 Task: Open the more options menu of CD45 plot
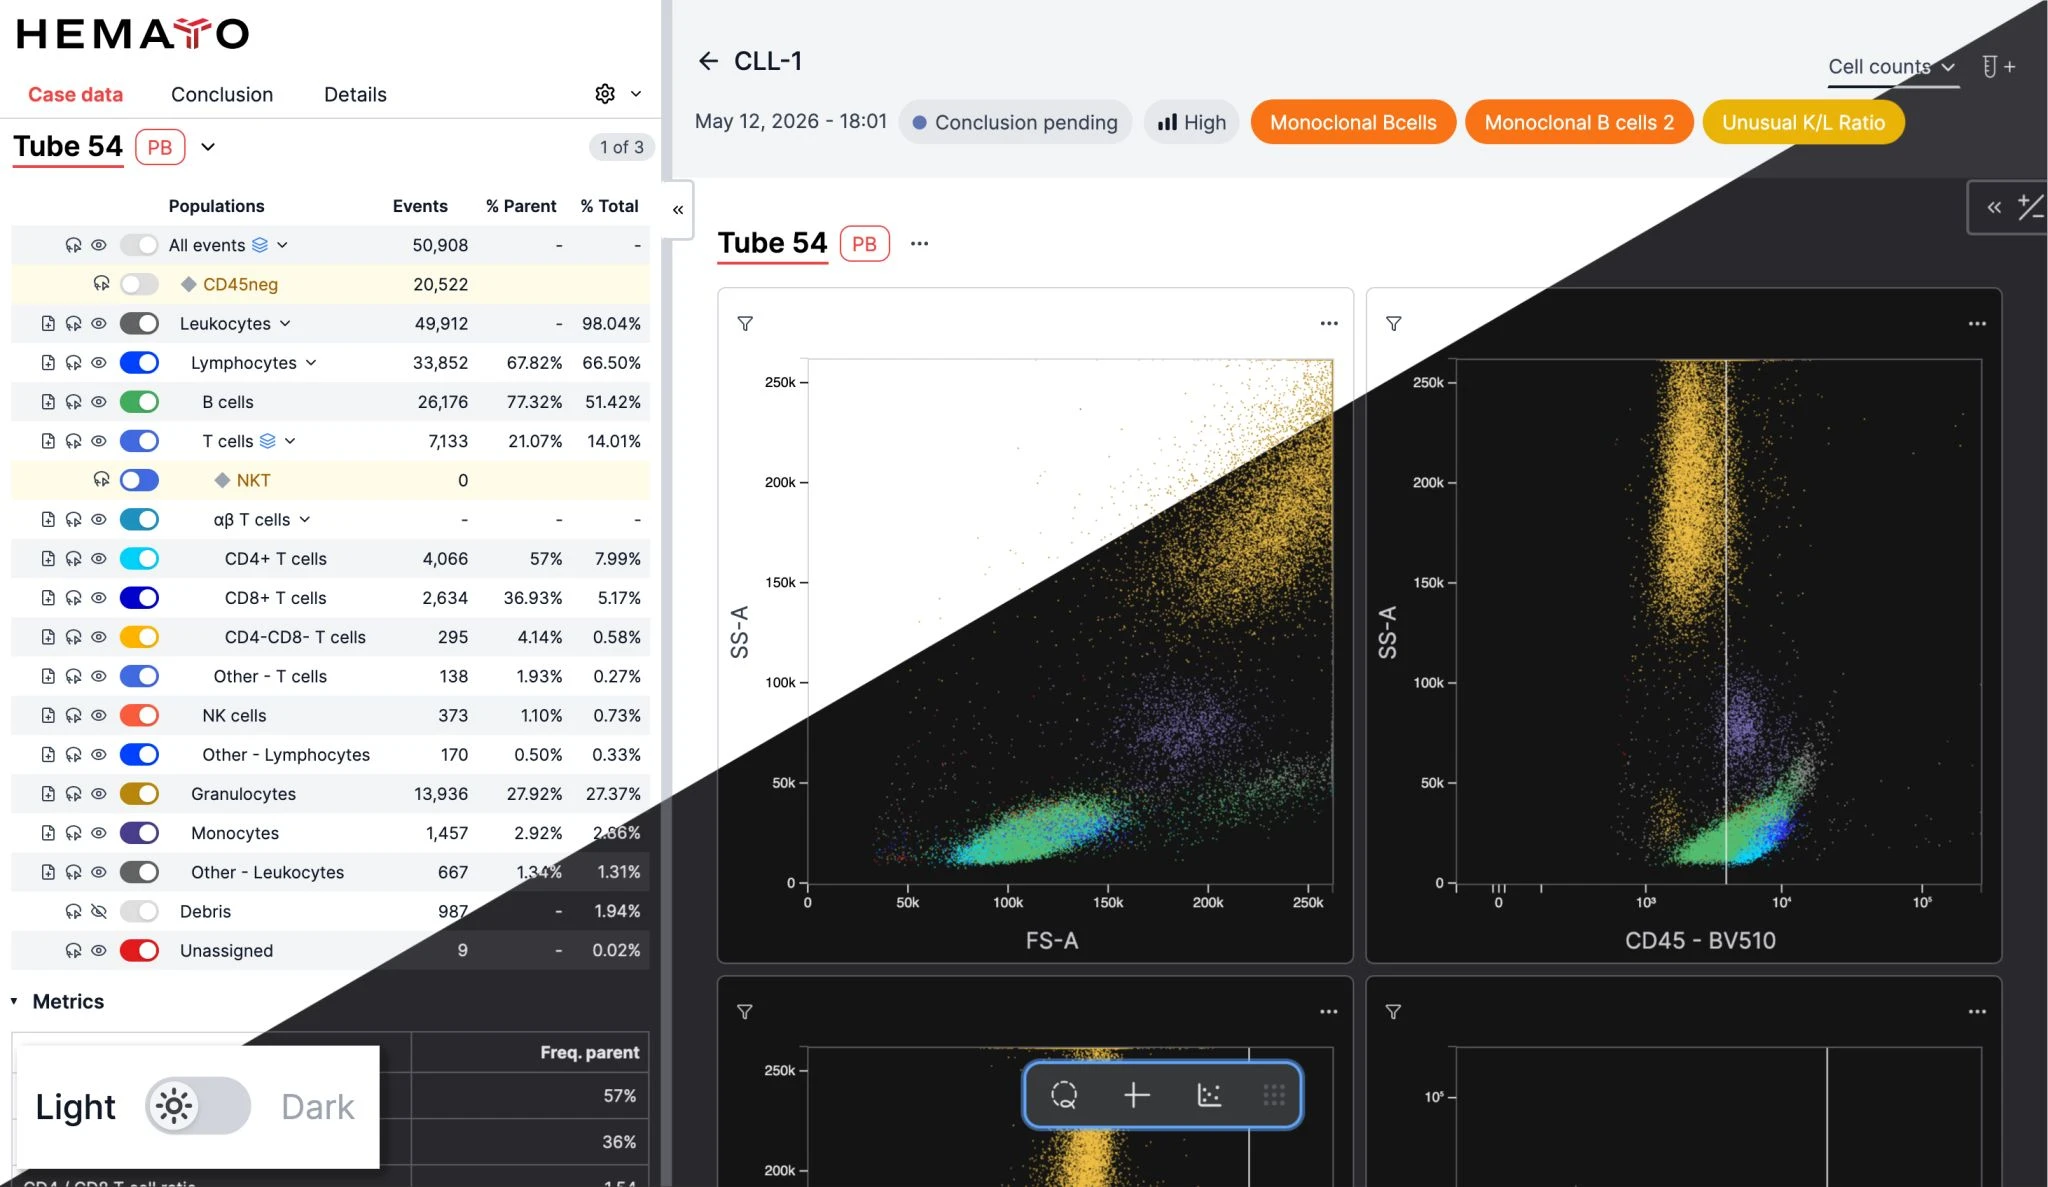[x=1977, y=323]
